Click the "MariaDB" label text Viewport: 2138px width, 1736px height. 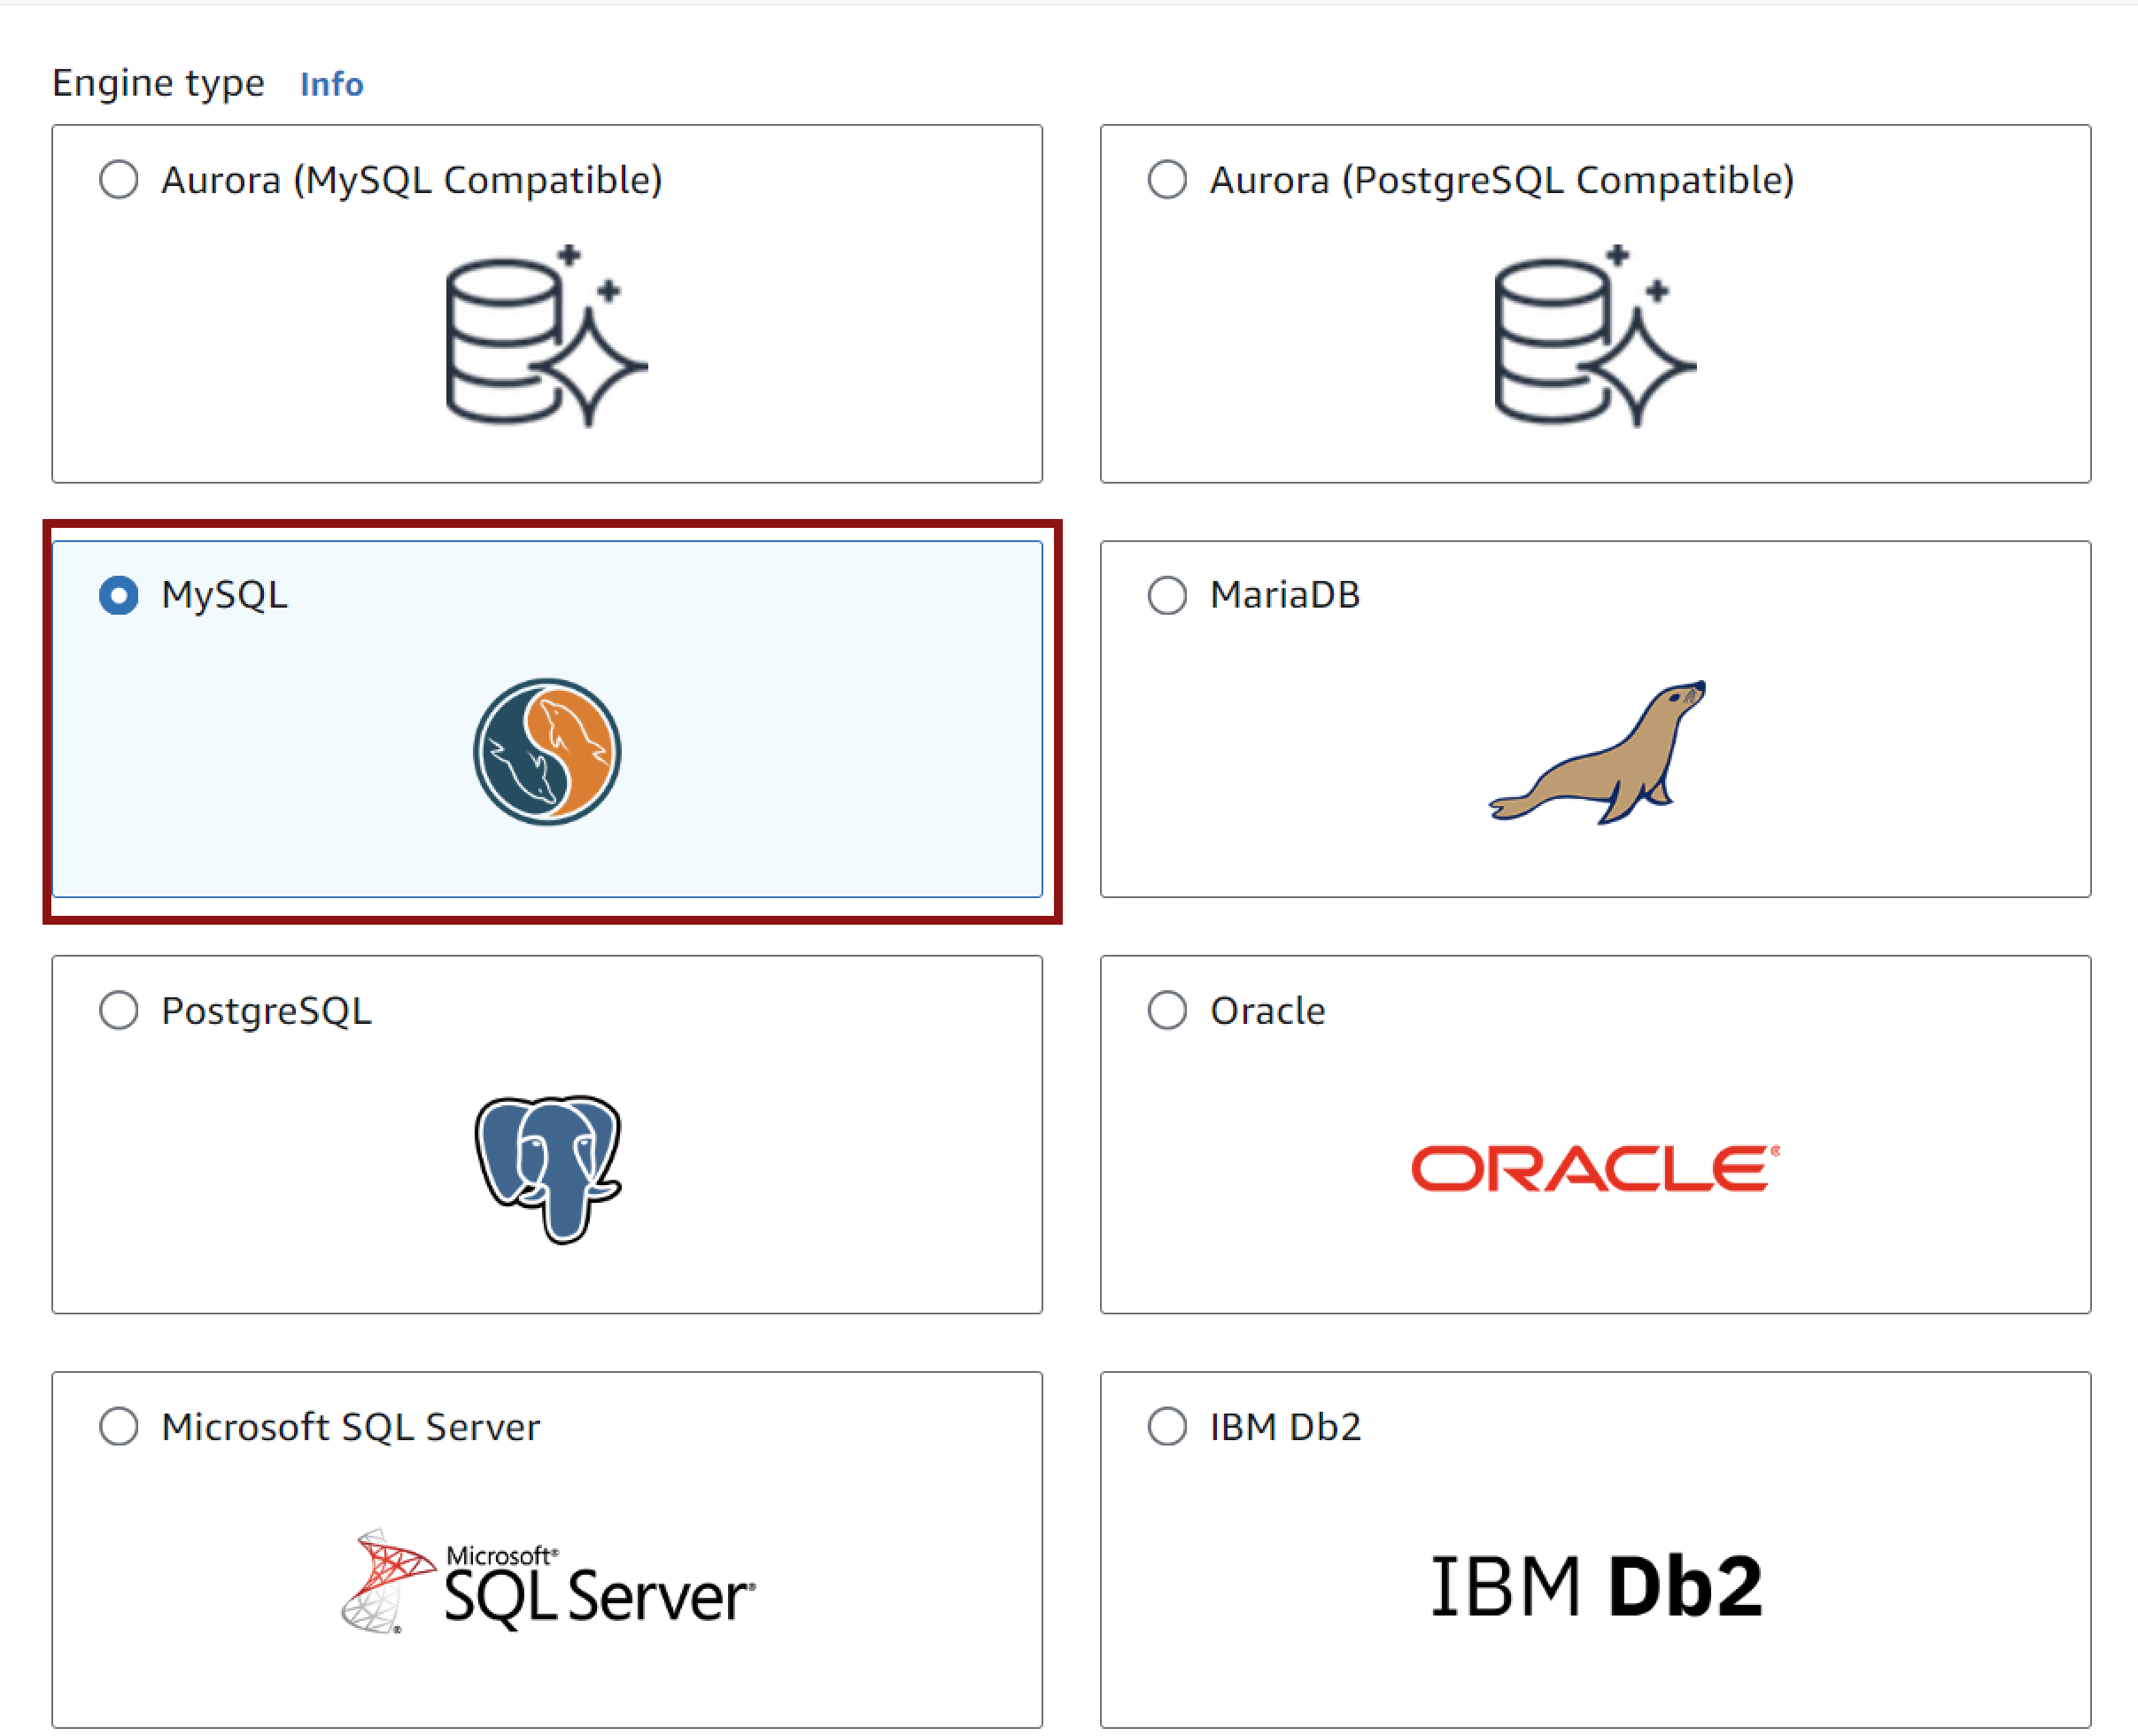click(1285, 596)
